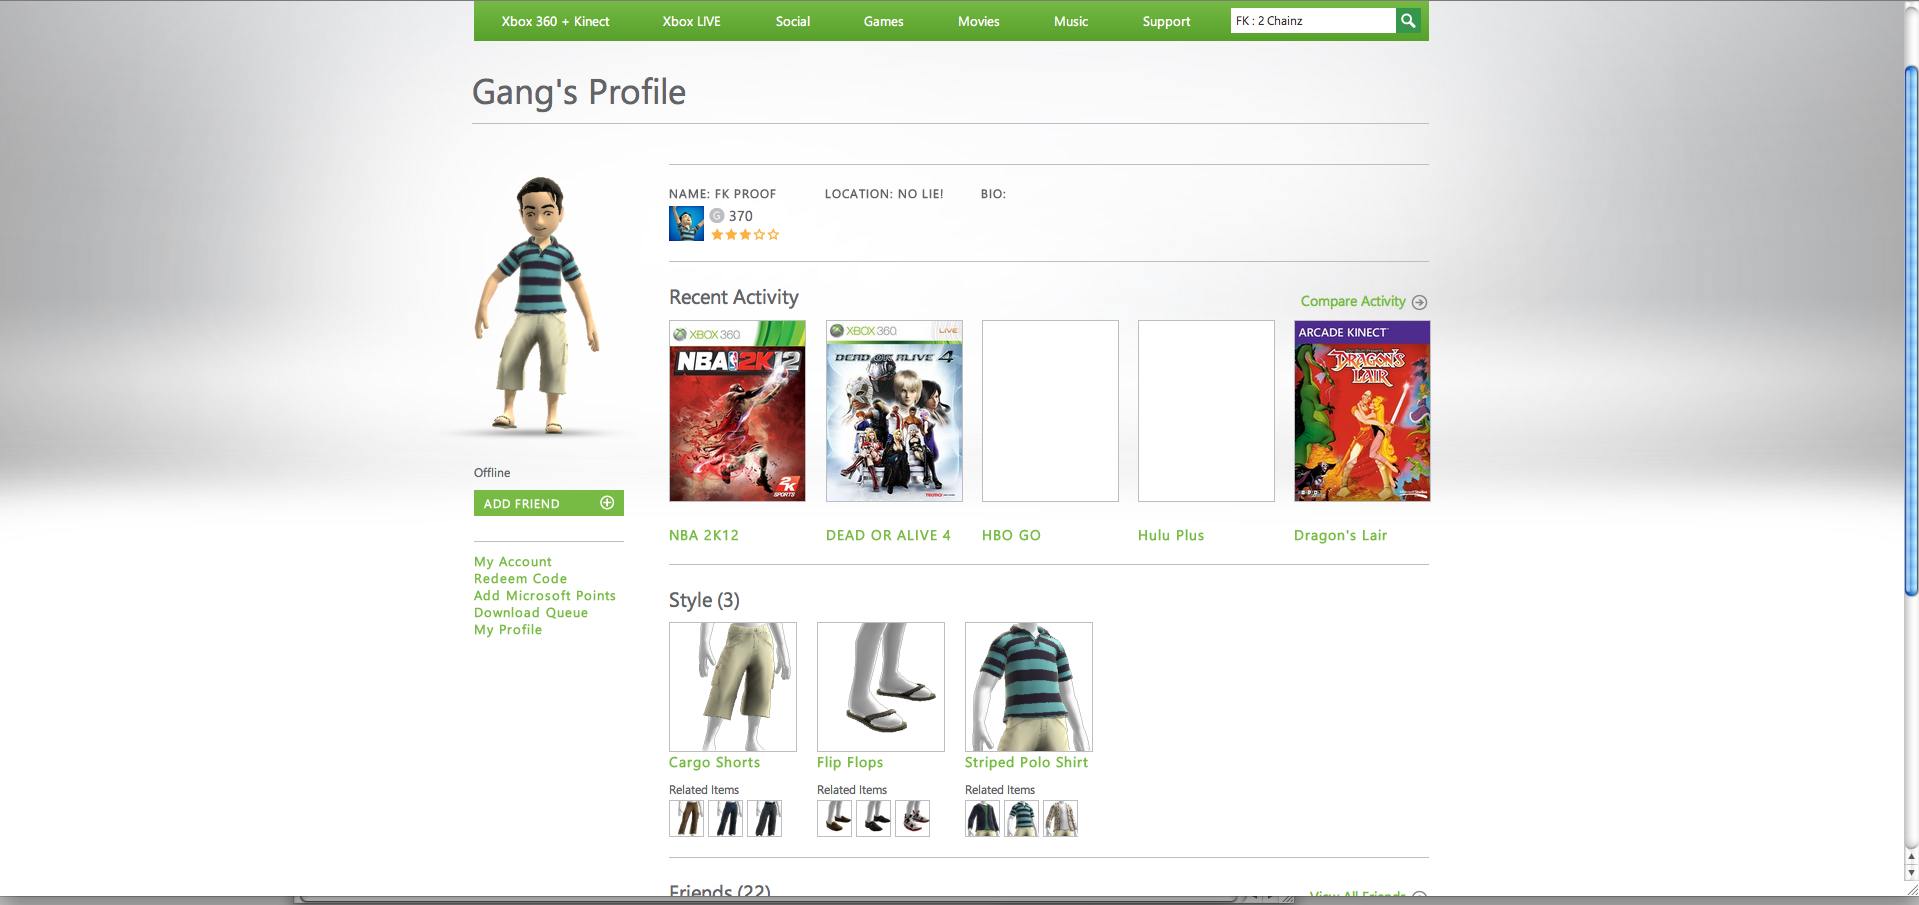Click the Offline status text
The image size is (1919, 905).
492,473
